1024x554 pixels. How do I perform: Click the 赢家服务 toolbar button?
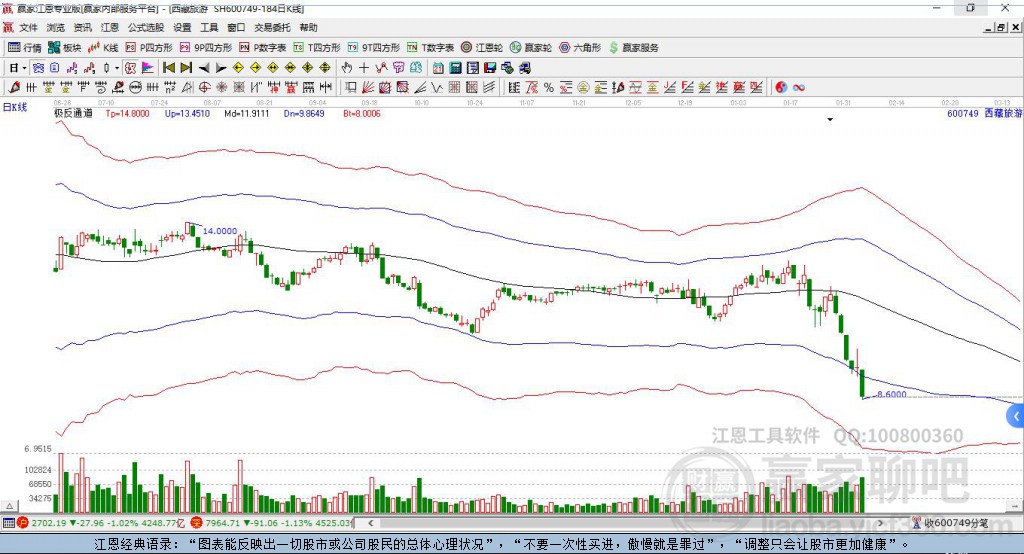pos(633,48)
